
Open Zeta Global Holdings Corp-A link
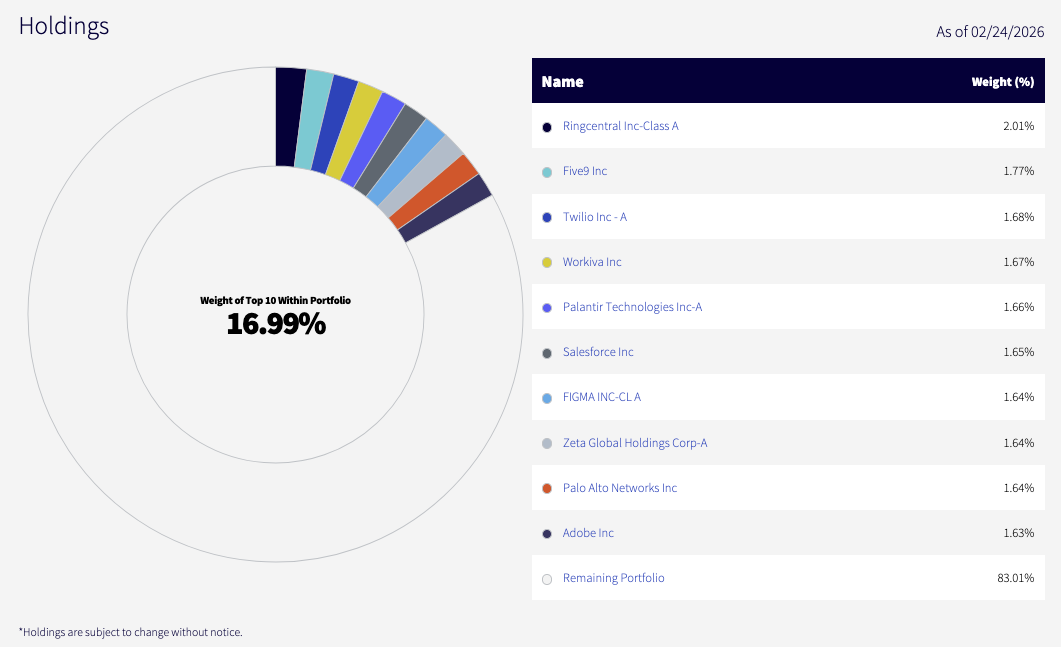(x=635, y=443)
